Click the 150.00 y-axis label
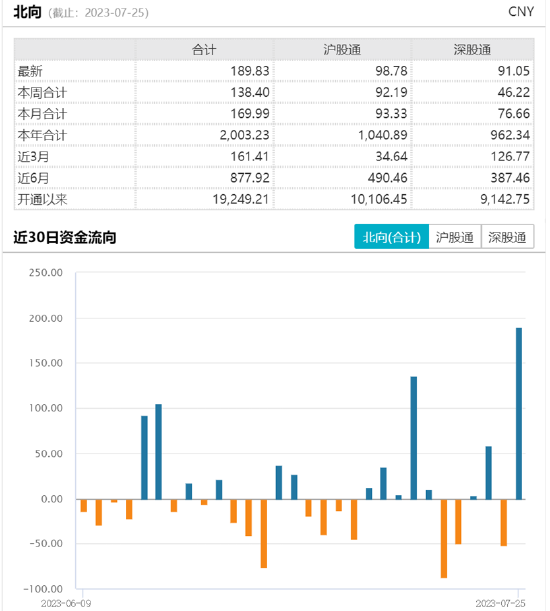Image resolution: width=550 pixels, height=611 pixels. point(46,363)
